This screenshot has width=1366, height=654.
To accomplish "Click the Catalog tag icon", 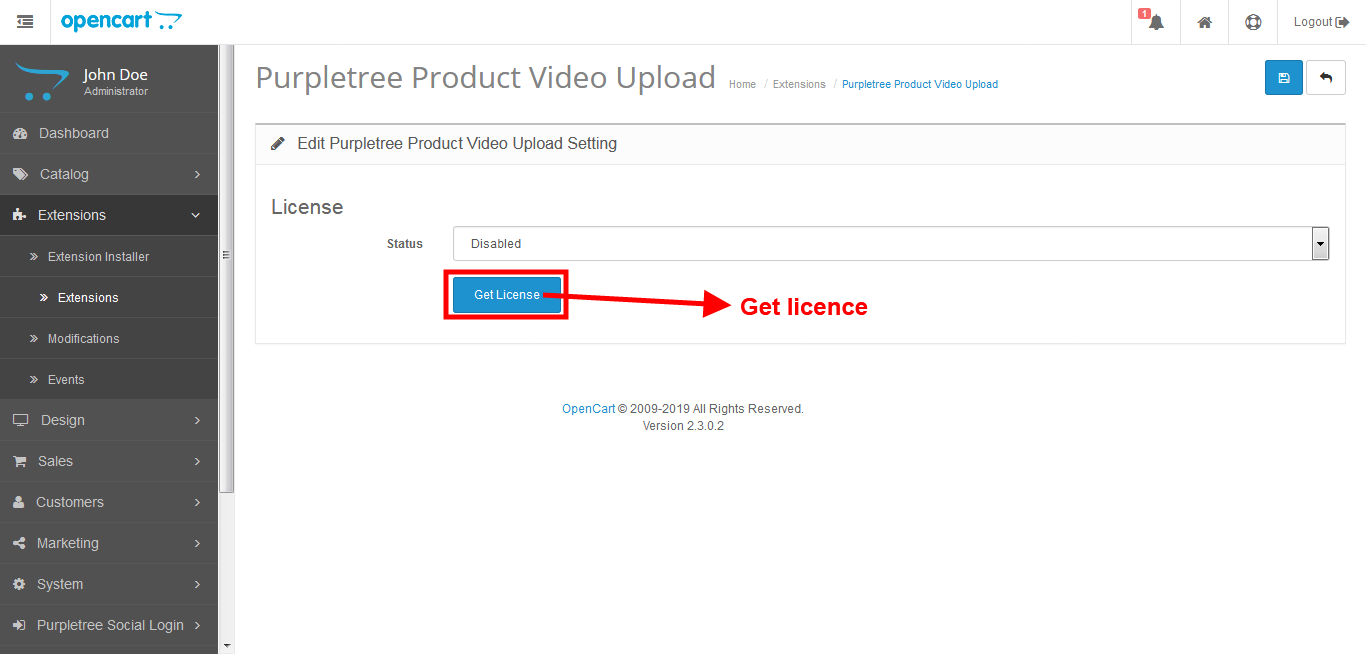I will point(20,174).
